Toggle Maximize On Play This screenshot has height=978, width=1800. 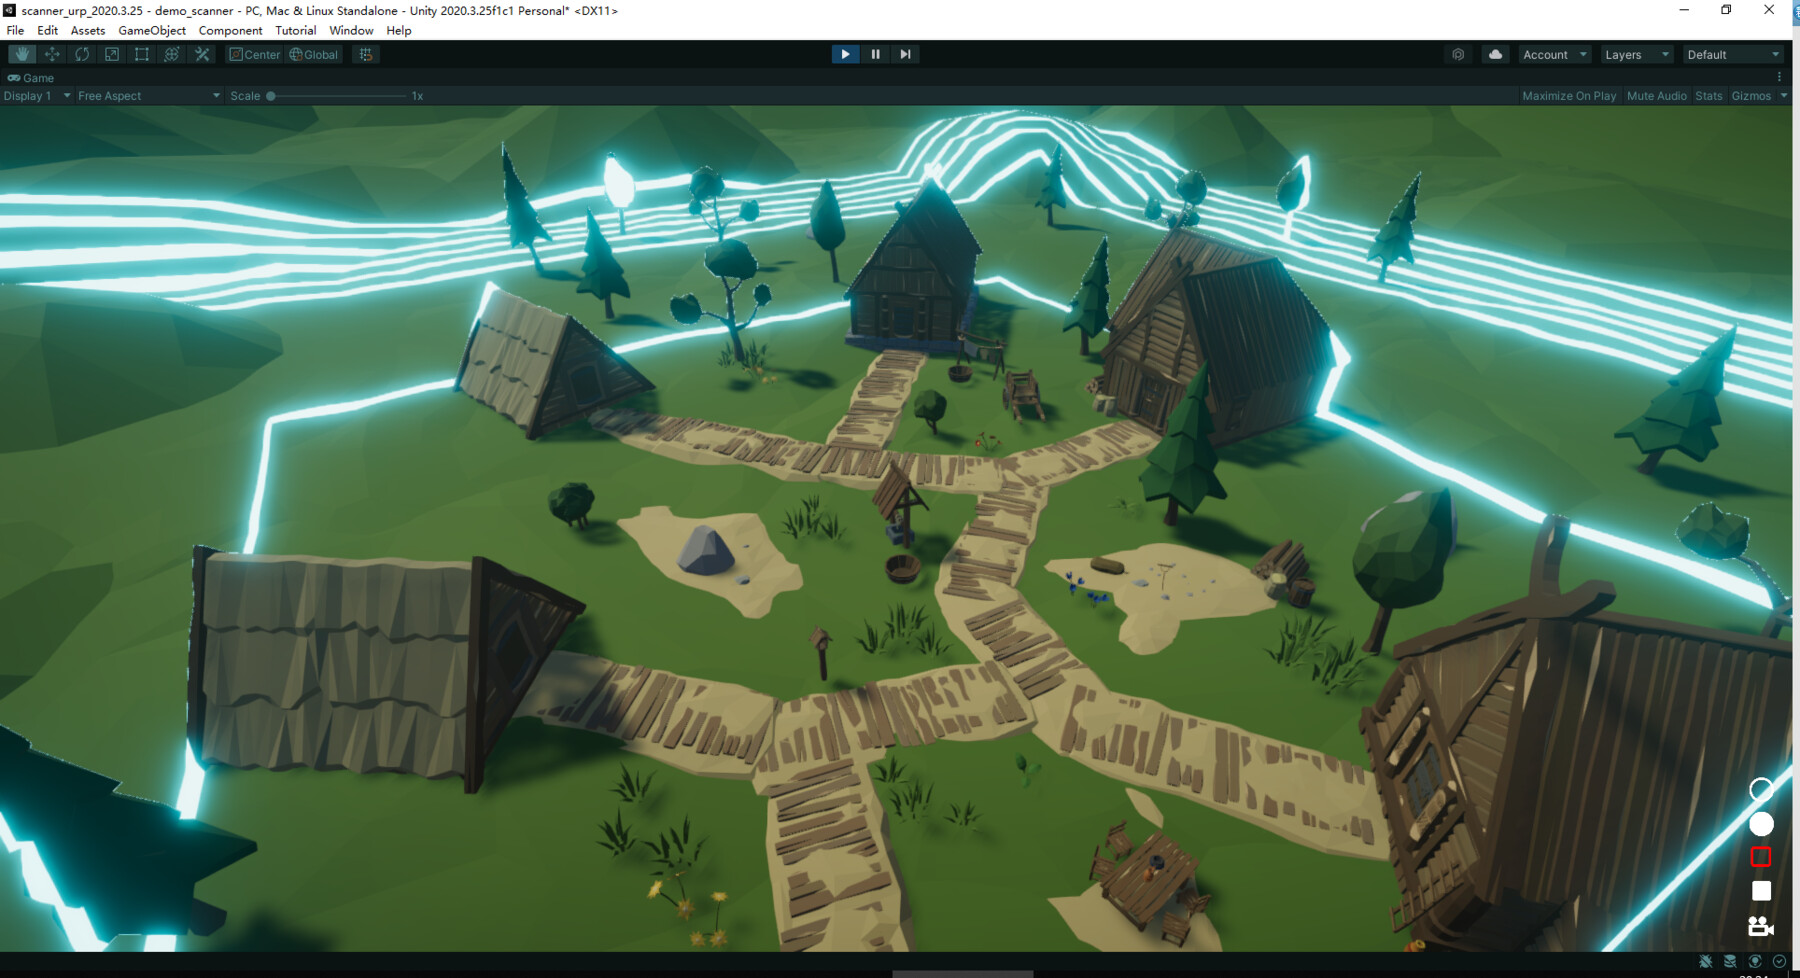click(1568, 95)
